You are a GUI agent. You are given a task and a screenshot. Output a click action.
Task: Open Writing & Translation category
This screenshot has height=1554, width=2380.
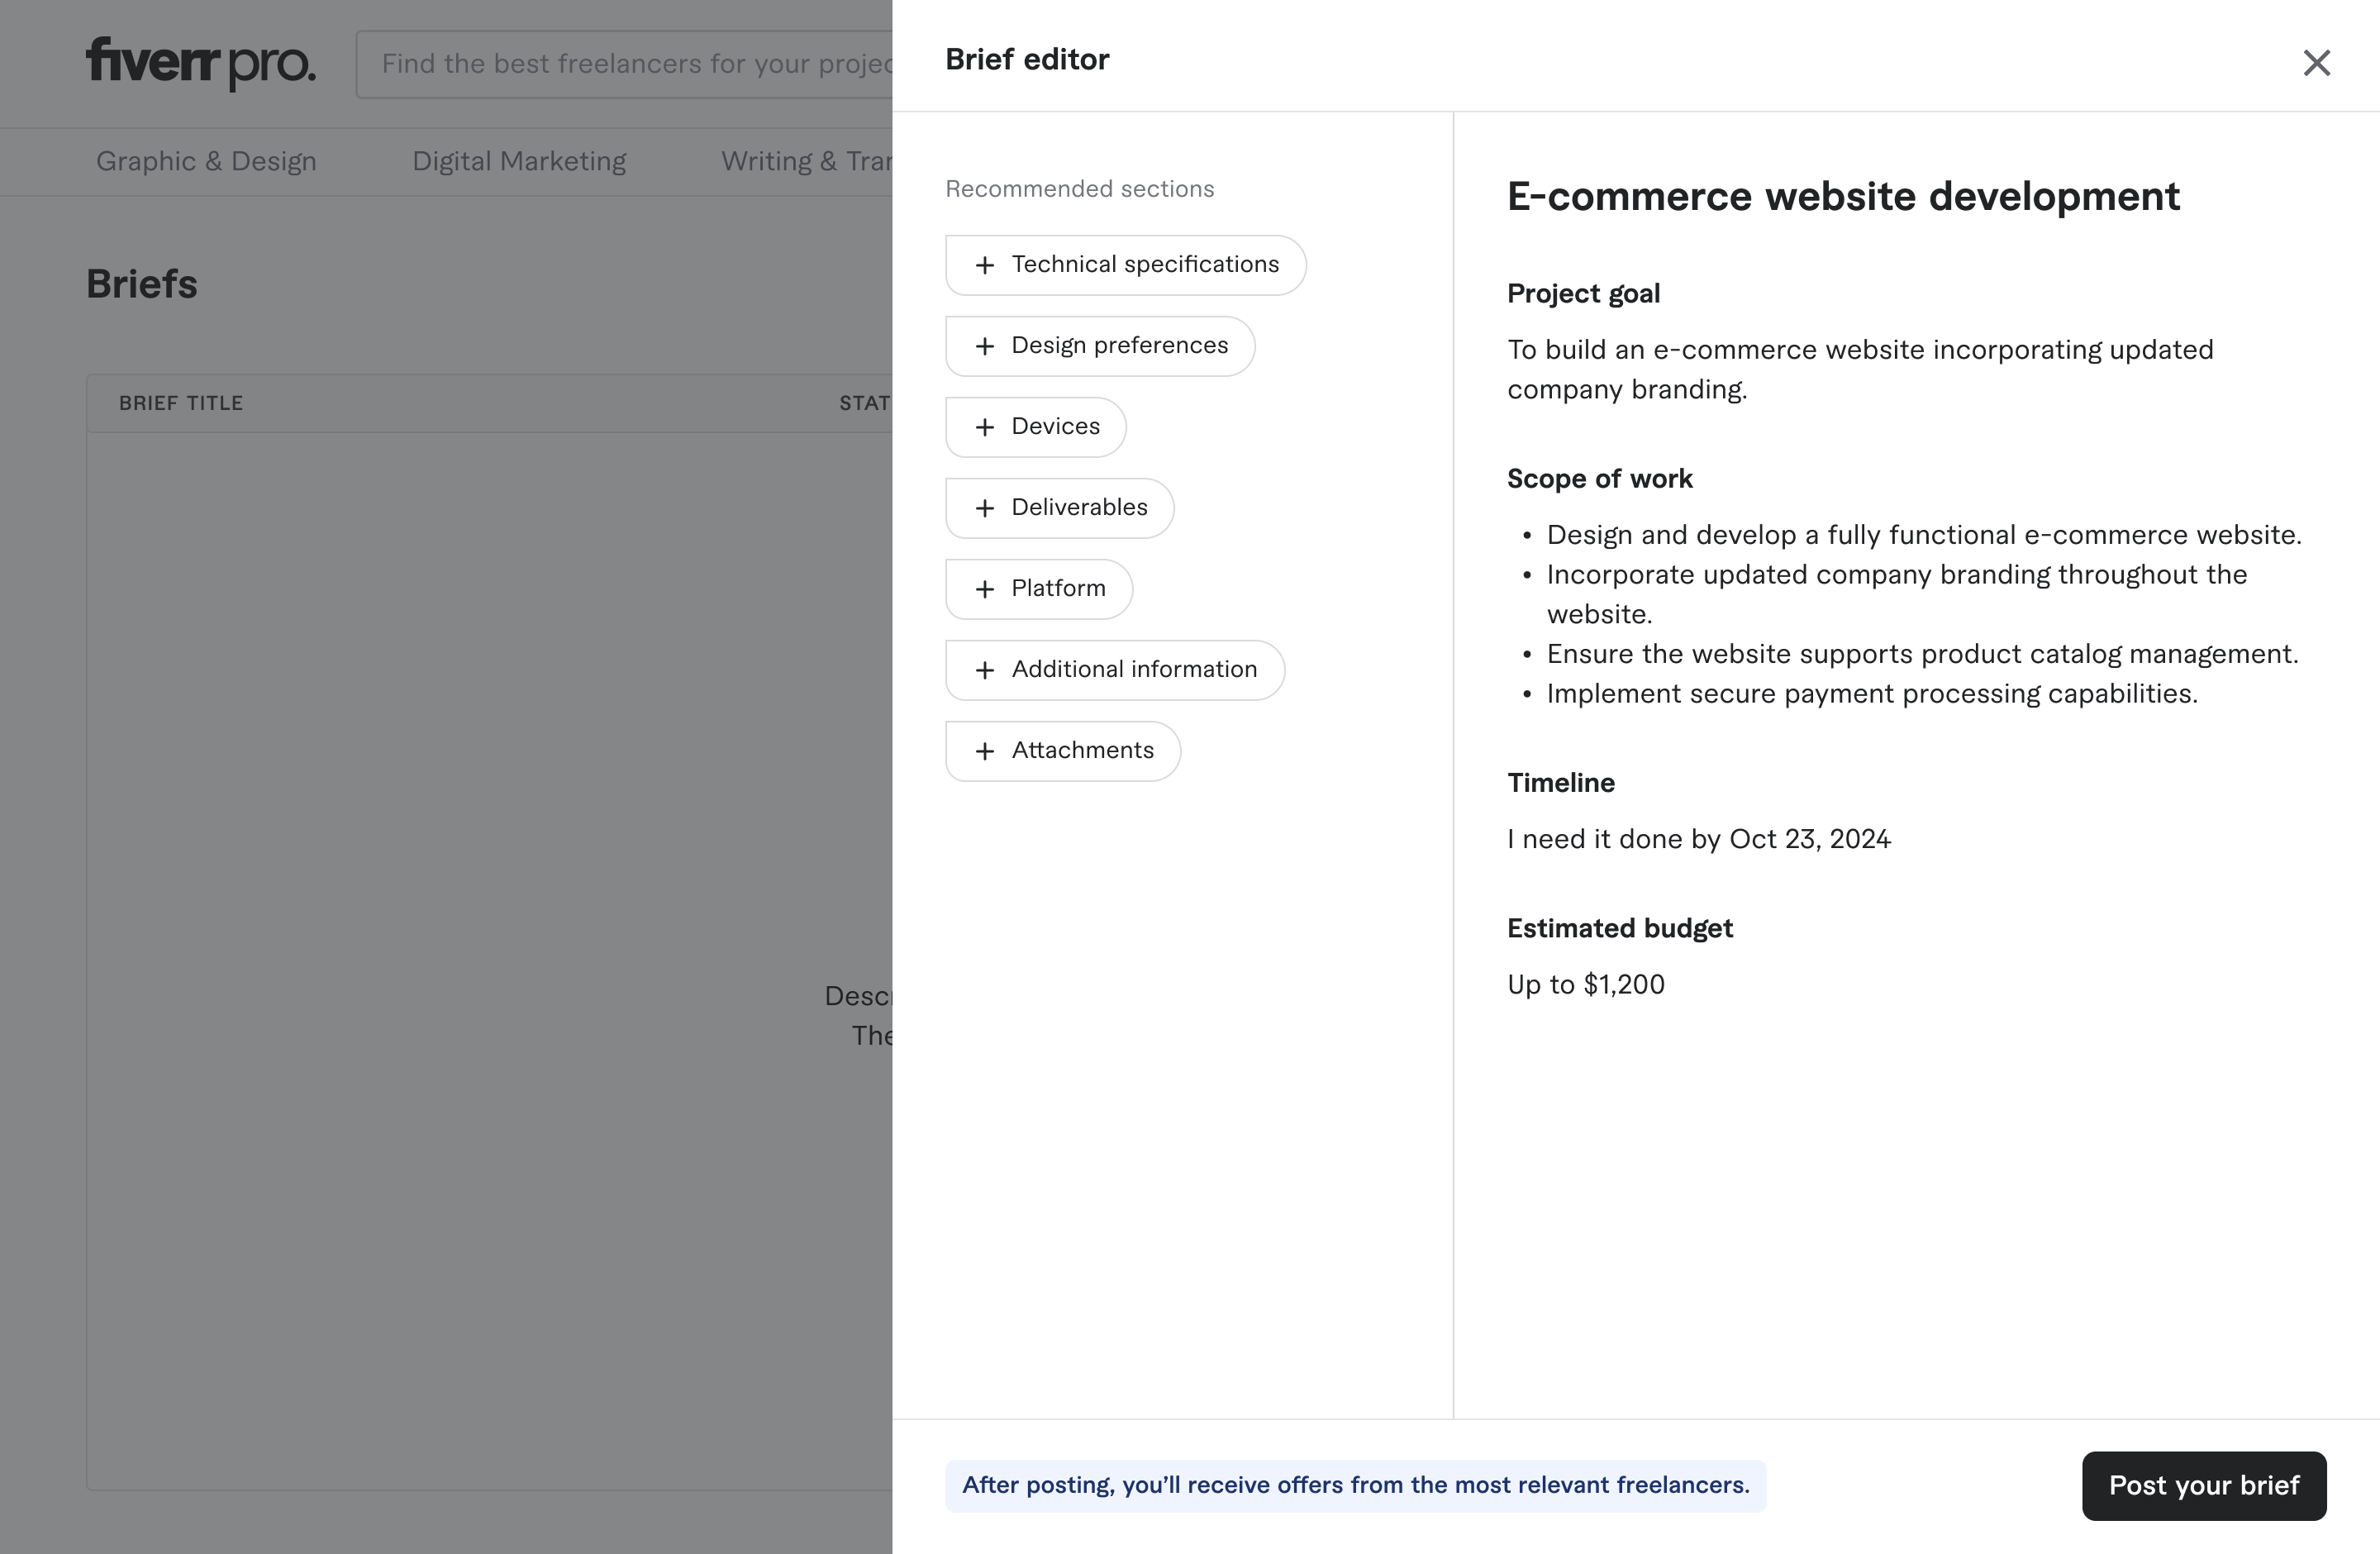coord(806,161)
